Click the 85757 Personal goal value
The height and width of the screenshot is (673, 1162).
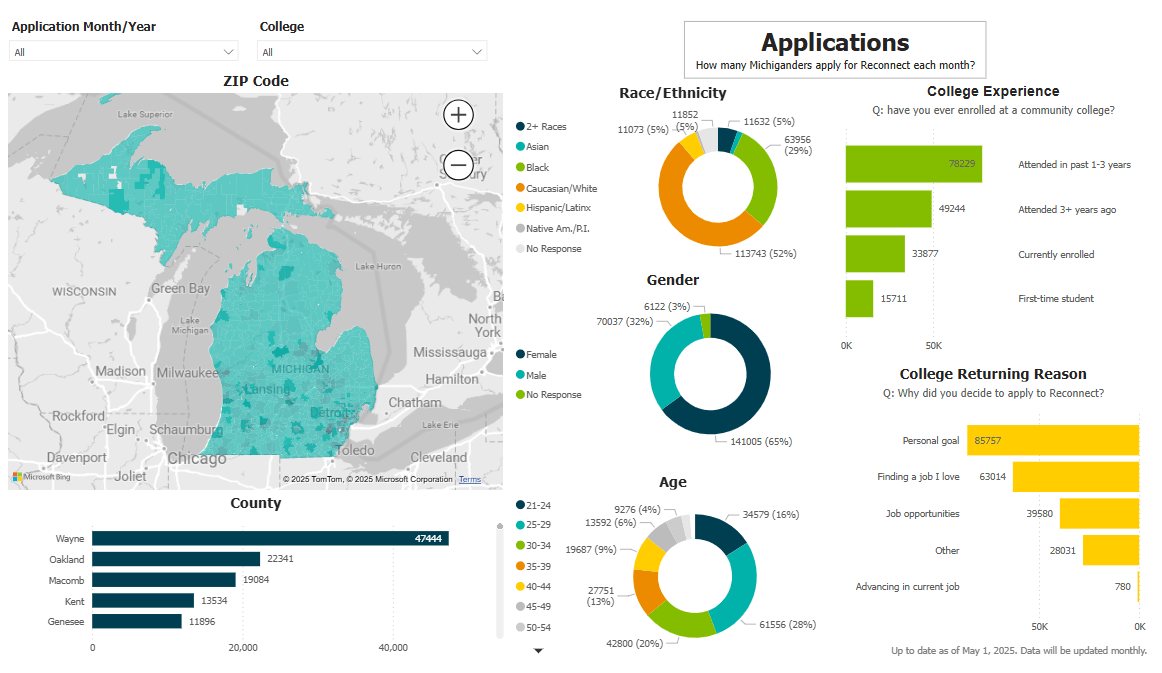pos(988,440)
